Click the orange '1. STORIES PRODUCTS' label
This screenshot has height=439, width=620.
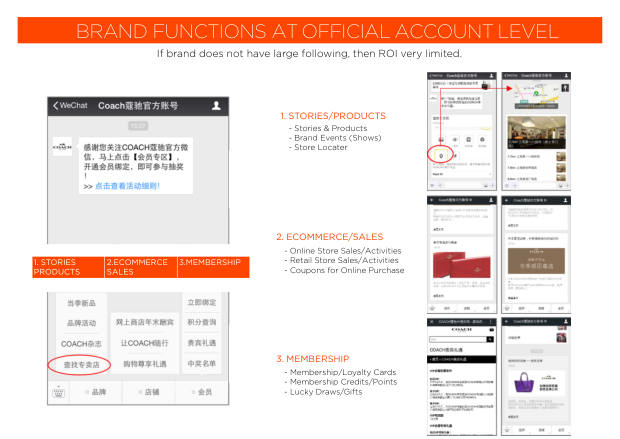[68, 267]
